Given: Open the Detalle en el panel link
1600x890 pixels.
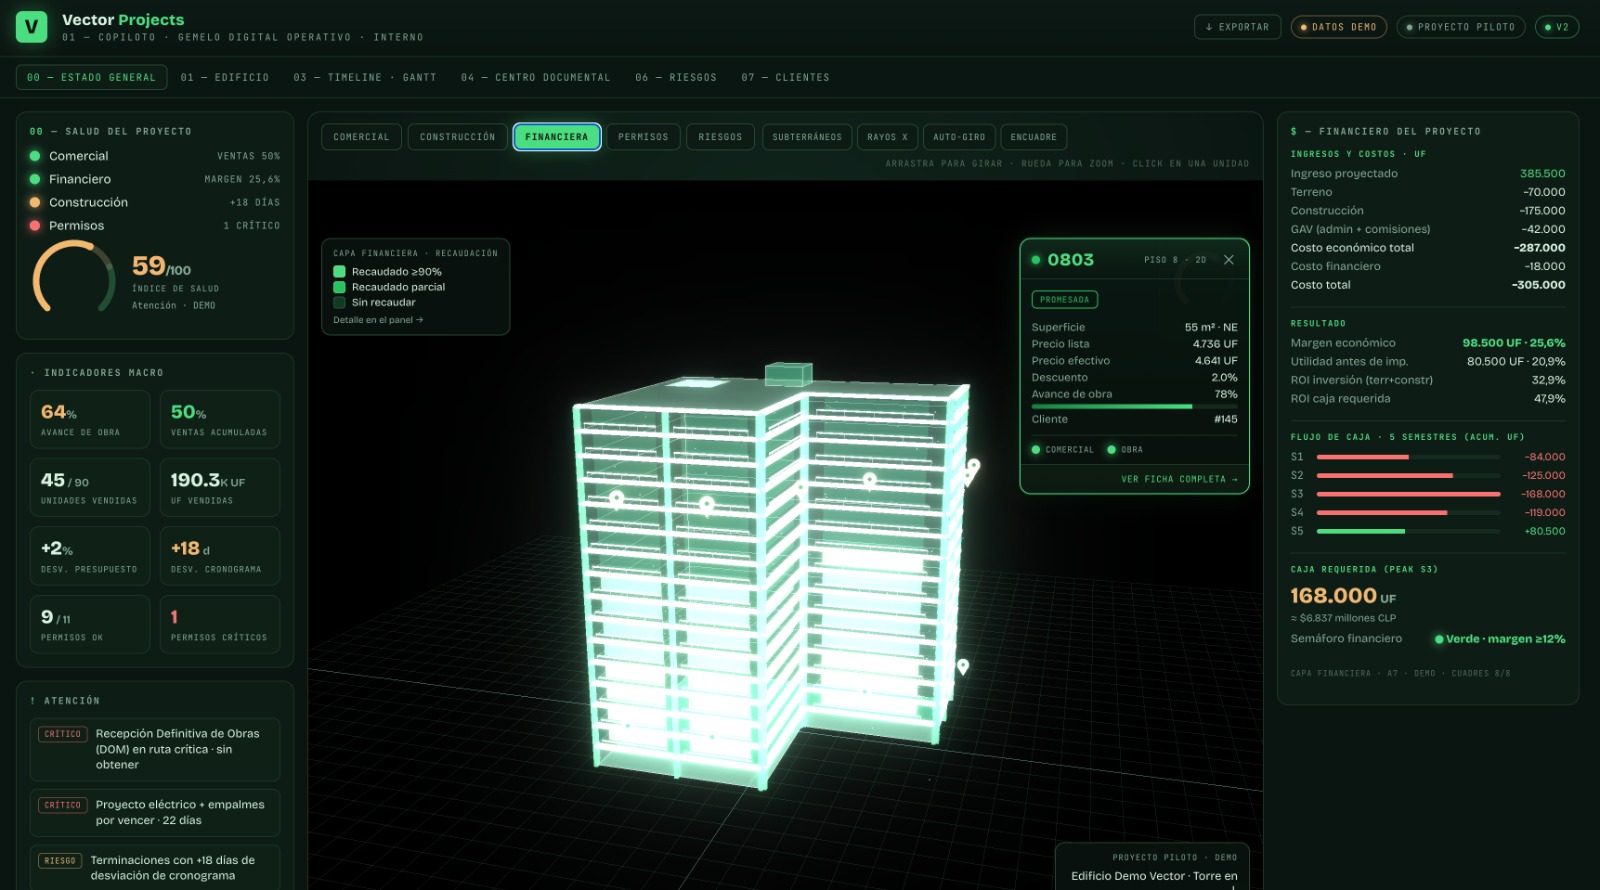Looking at the screenshot, I should 378,320.
